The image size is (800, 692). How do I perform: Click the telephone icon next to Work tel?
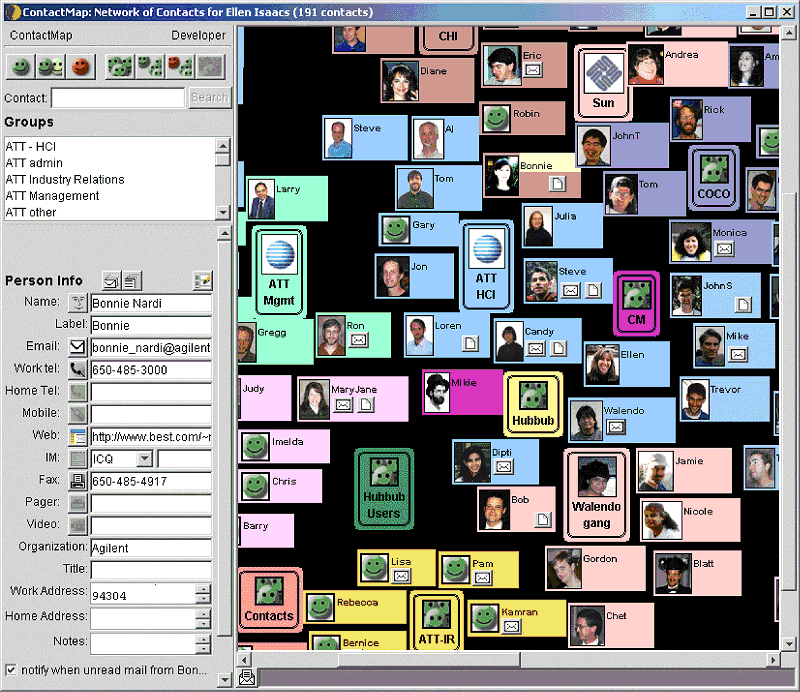click(78, 370)
